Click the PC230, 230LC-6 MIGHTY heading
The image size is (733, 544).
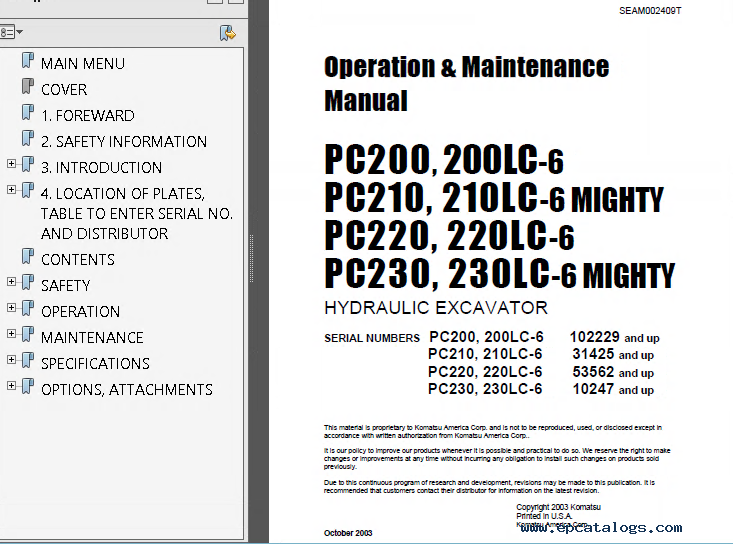tap(500, 274)
